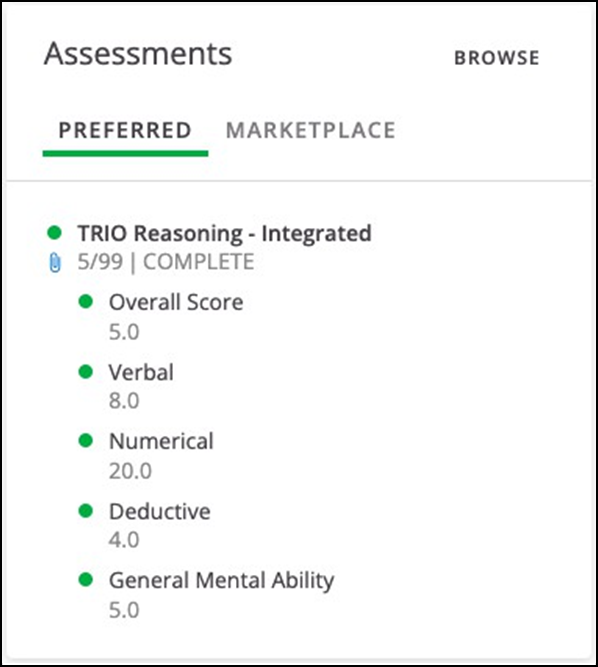Click the green dot beside General Mental Ability

[x=86, y=579]
